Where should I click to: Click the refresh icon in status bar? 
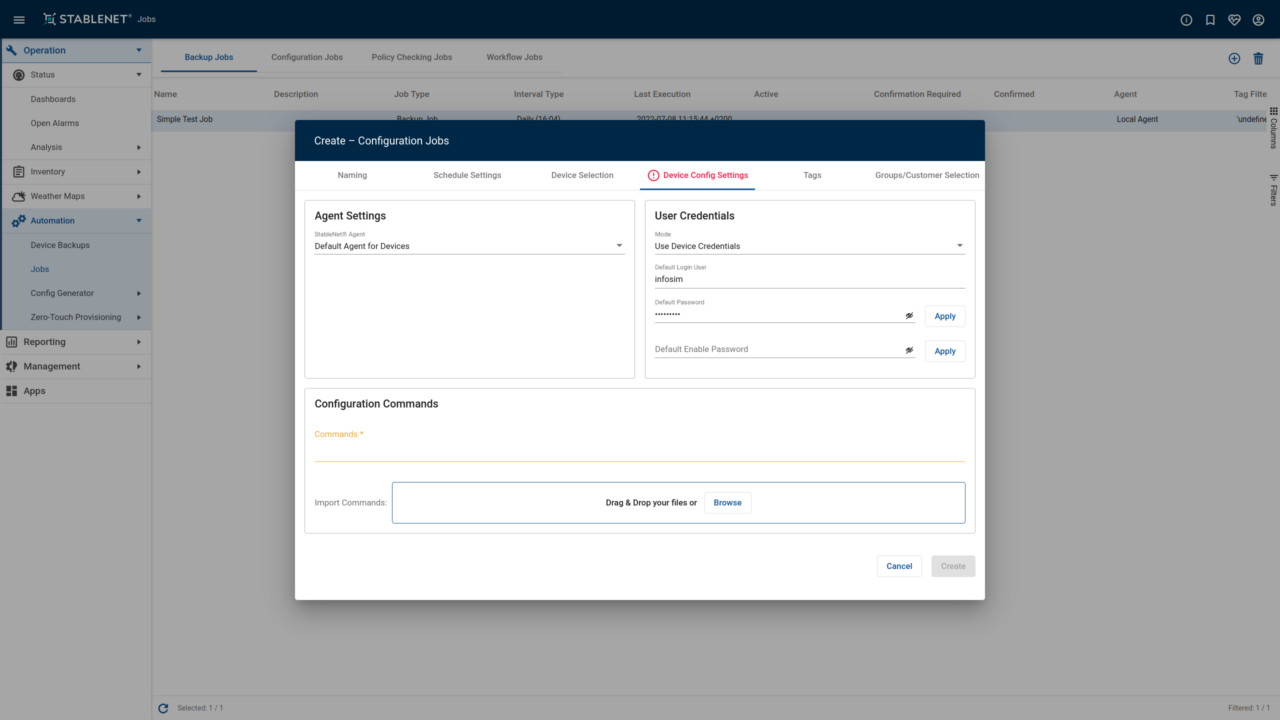(x=163, y=708)
